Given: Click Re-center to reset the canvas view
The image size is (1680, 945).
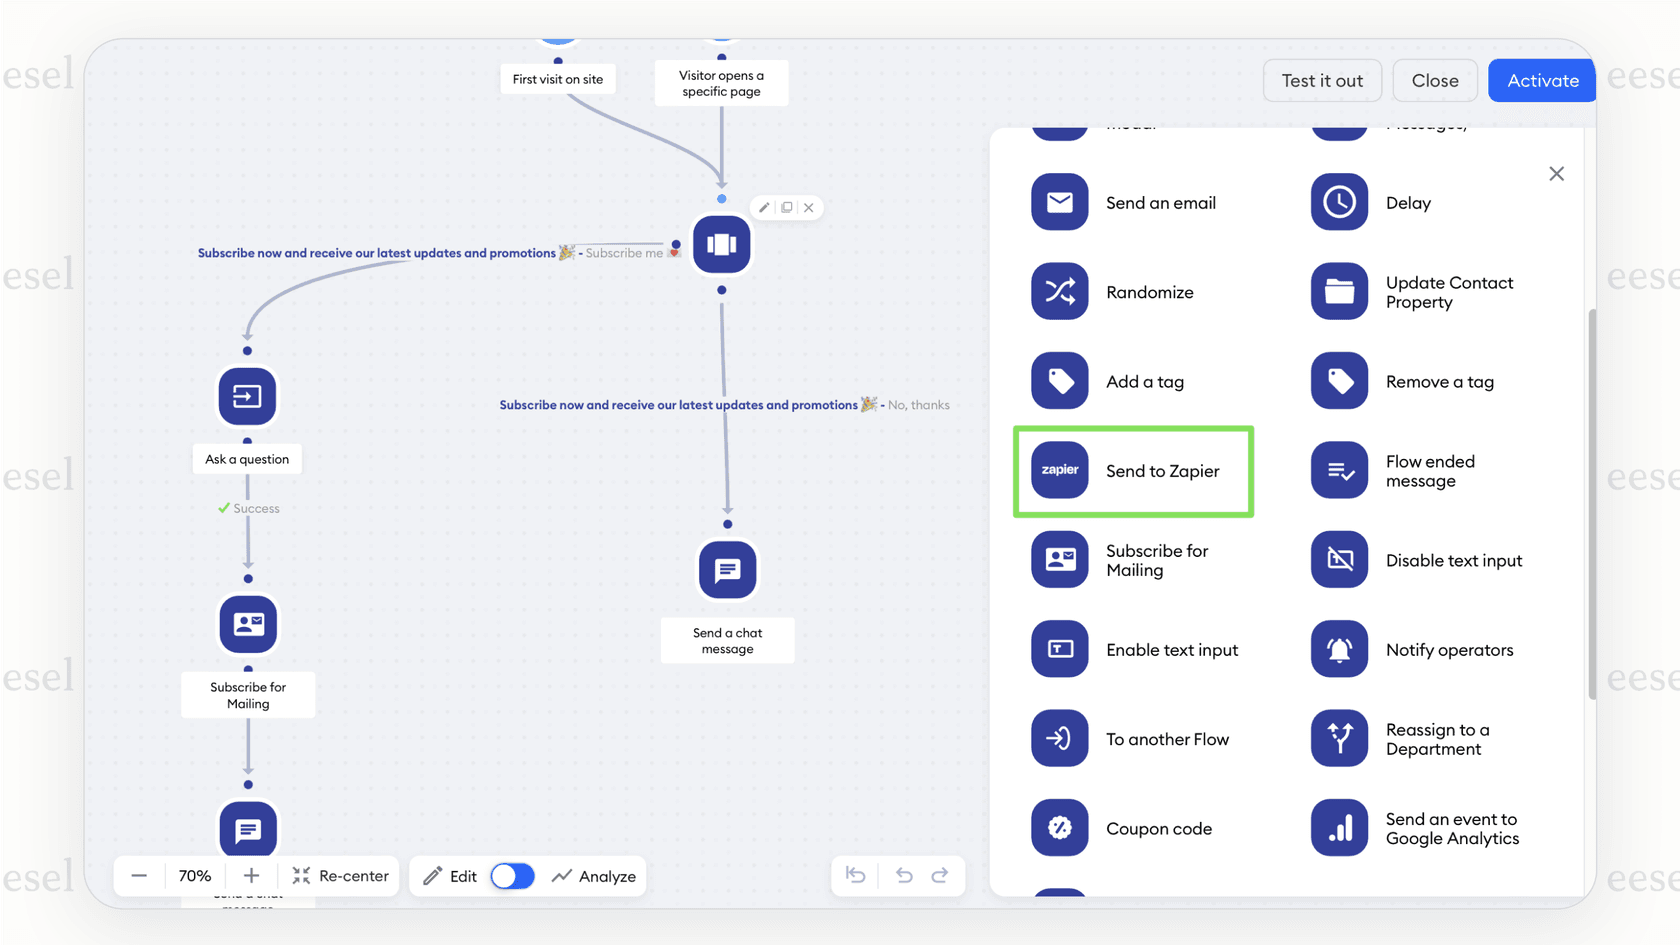Looking at the screenshot, I should [x=339, y=875].
